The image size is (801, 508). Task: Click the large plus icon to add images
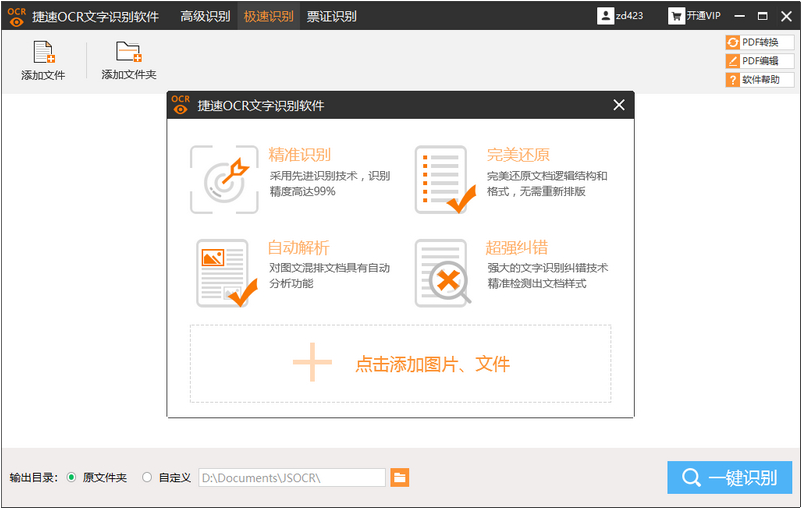312,363
